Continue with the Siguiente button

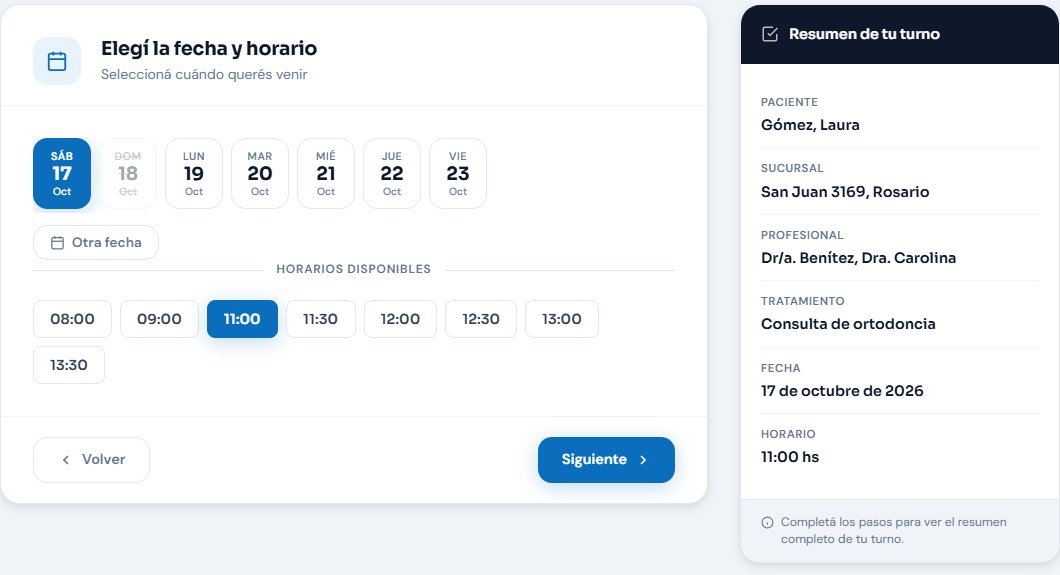point(606,459)
